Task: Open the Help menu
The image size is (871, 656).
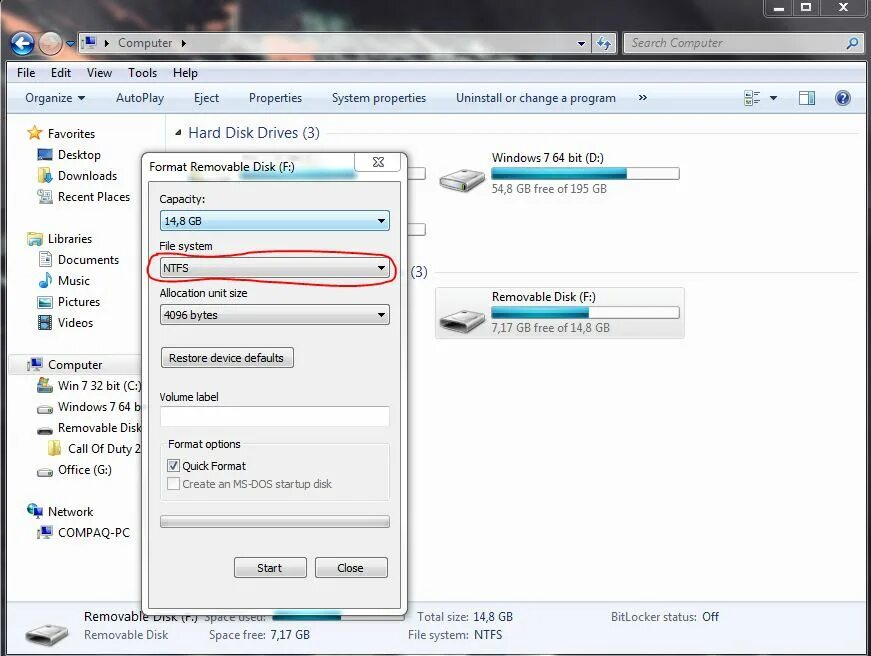Action: click(185, 73)
